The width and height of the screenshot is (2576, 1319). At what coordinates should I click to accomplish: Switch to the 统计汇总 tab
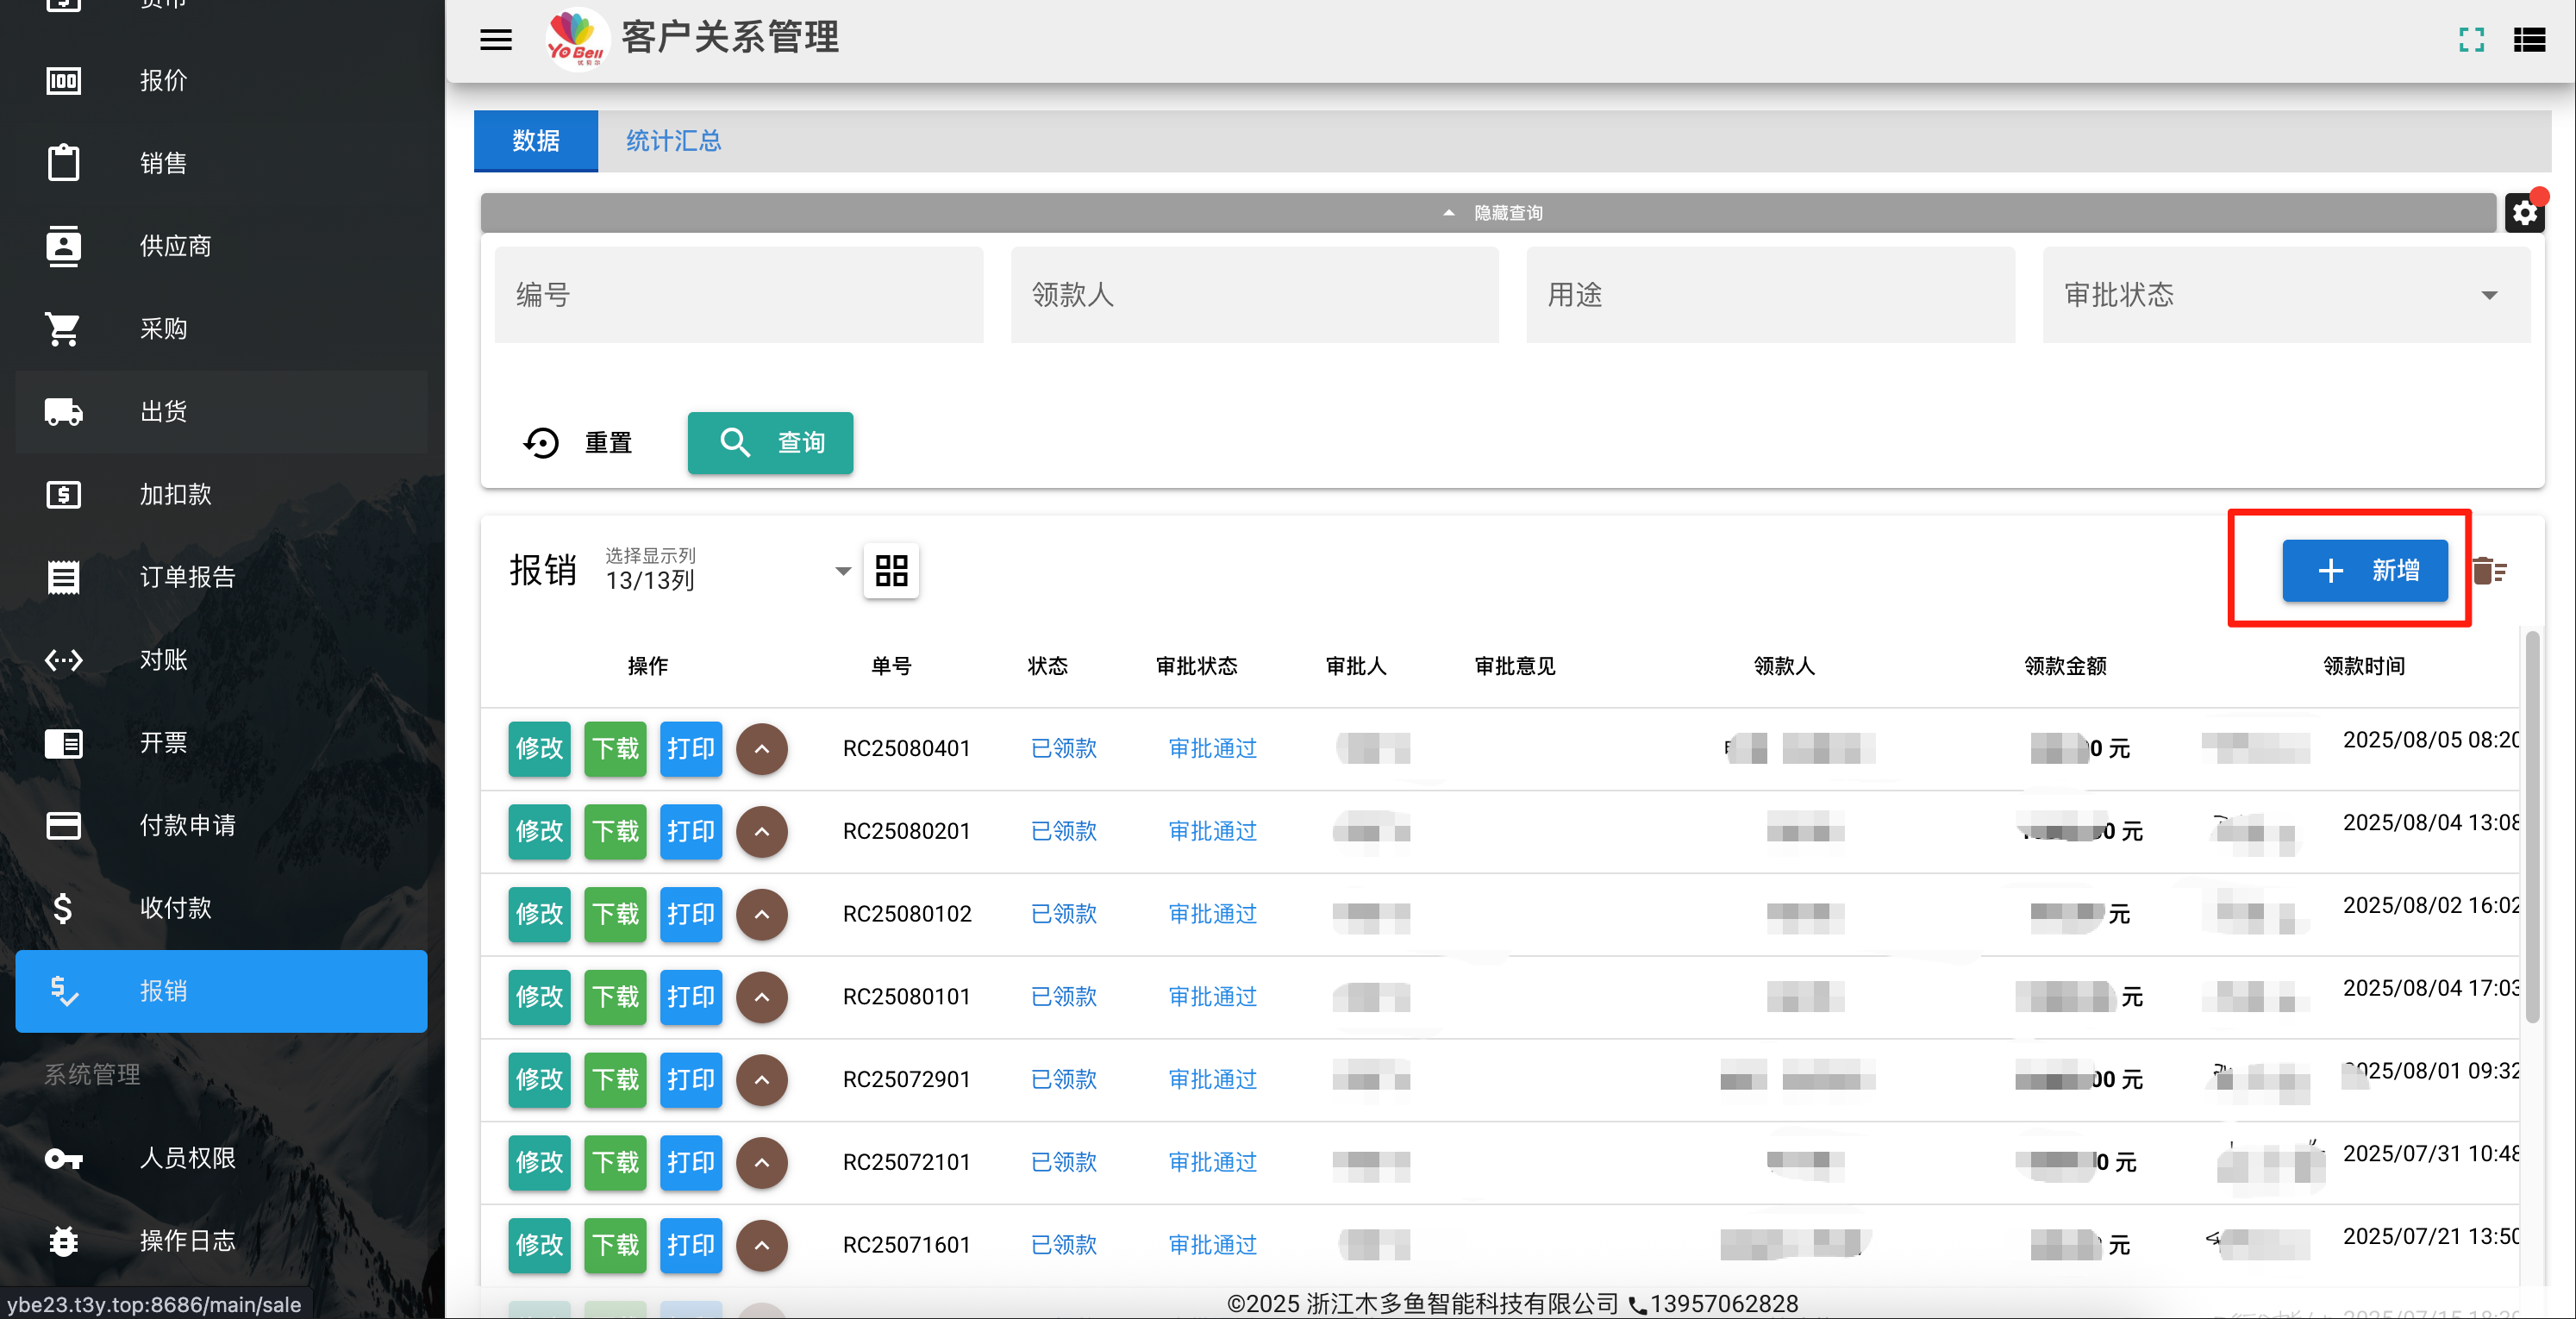[x=673, y=141]
